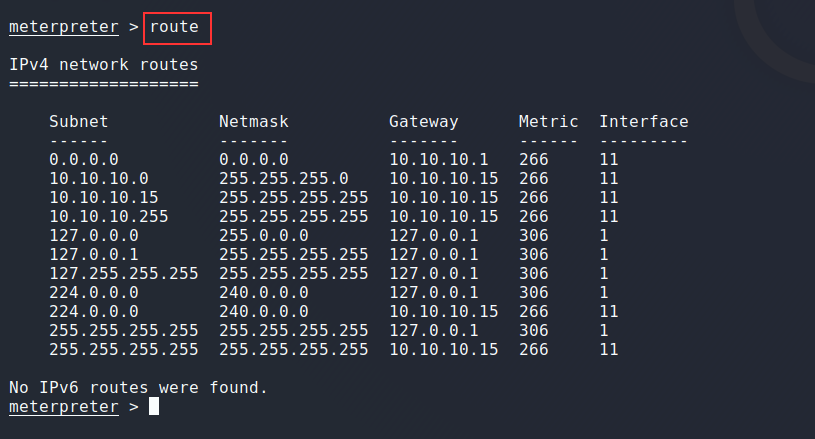Click the first meterpreter prompt label
The width and height of the screenshot is (815, 439).
point(63,27)
